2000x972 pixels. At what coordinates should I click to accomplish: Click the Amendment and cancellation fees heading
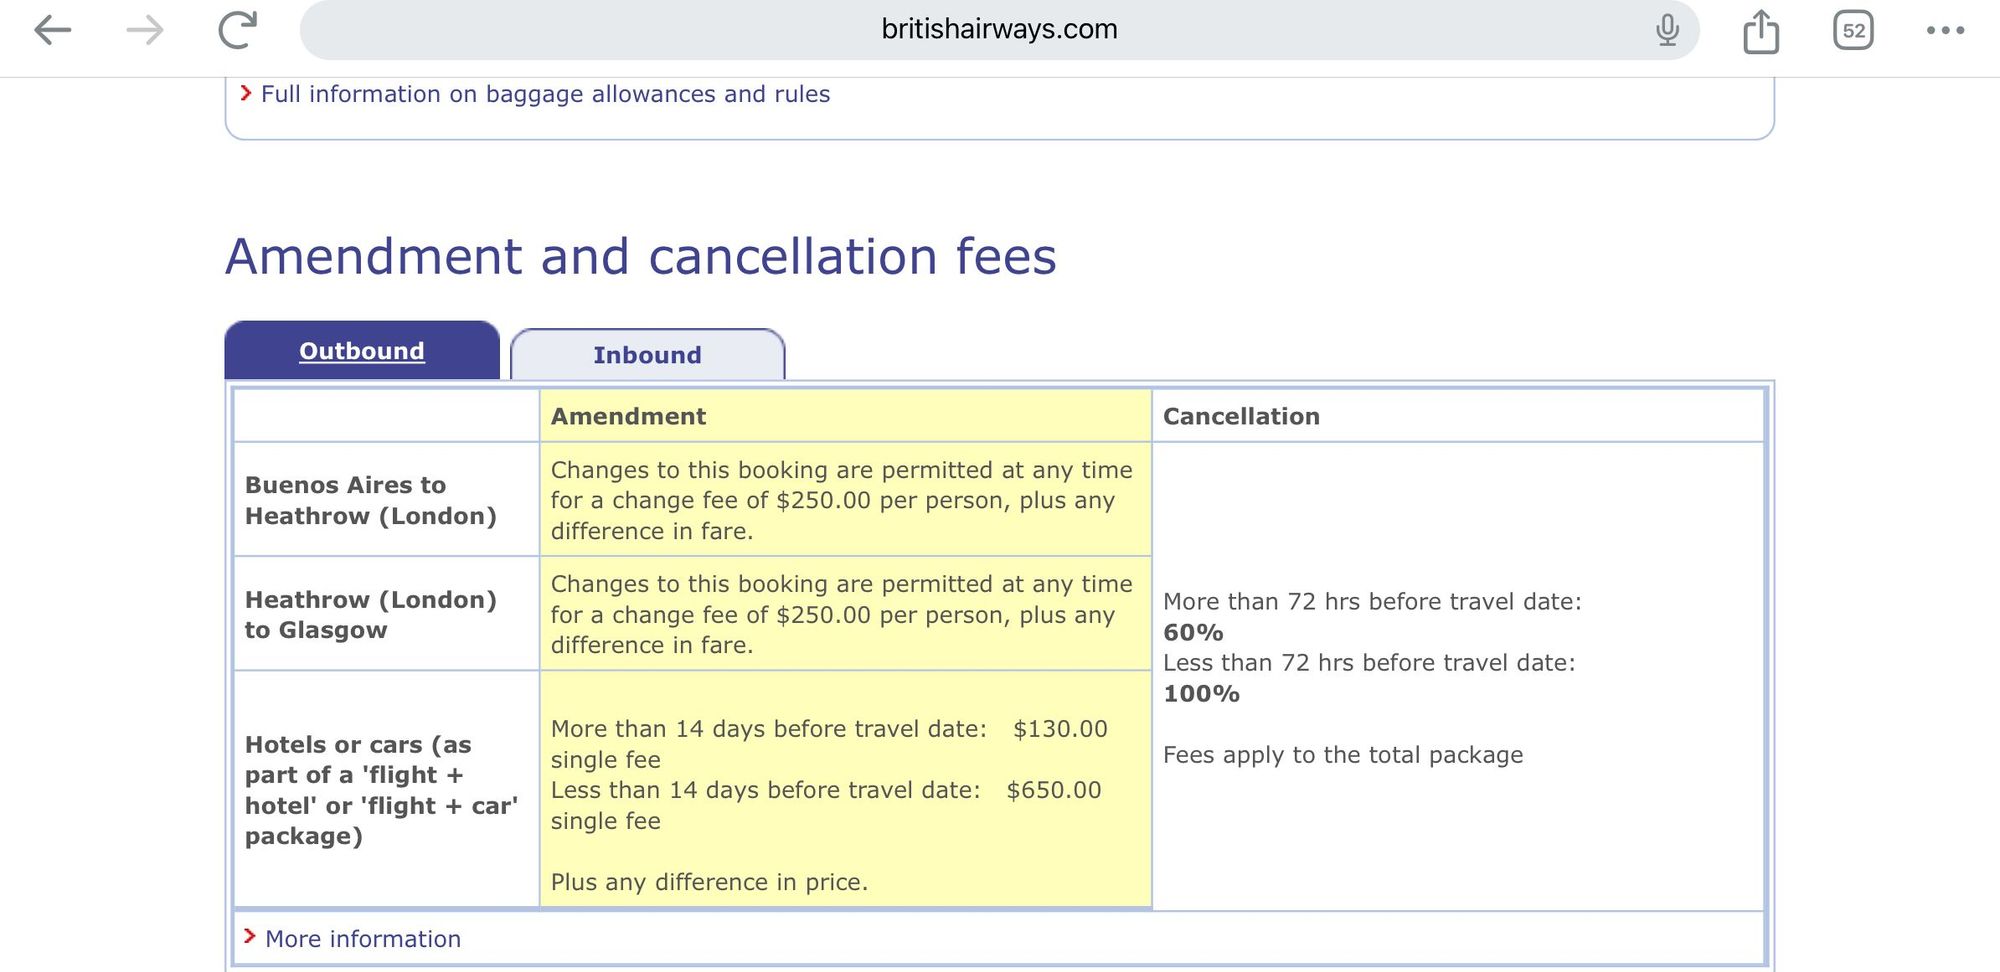[x=641, y=256]
